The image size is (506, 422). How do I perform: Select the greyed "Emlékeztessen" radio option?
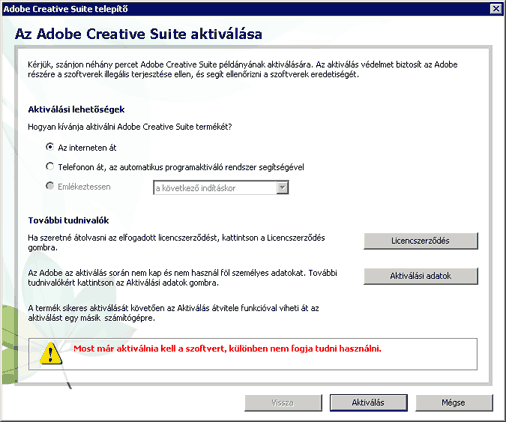pos(50,186)
